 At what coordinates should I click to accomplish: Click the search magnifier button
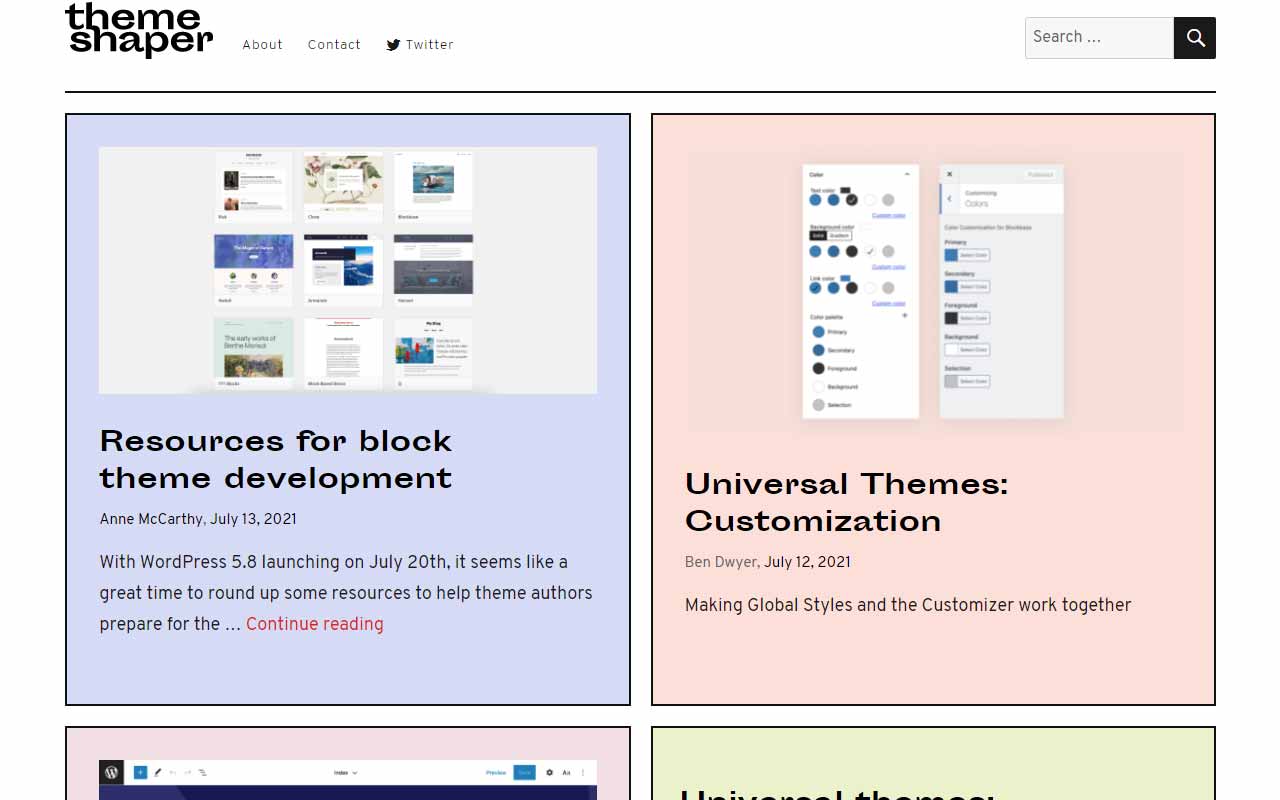1195,38
